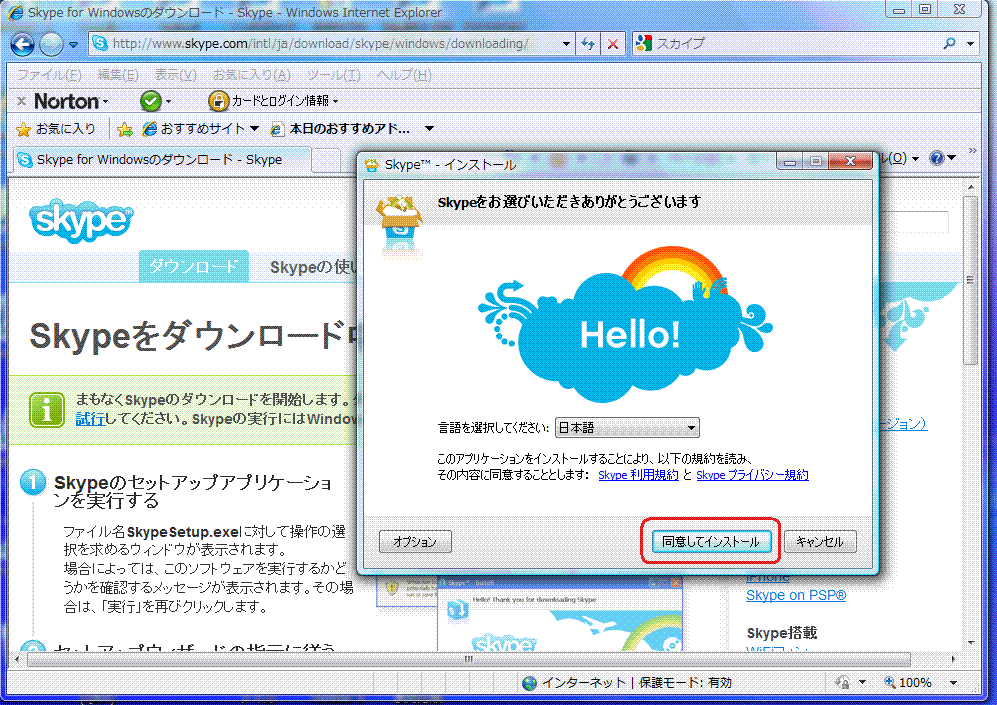
Task: Click the 試行 link on the webpage
Action: (90, 419)
